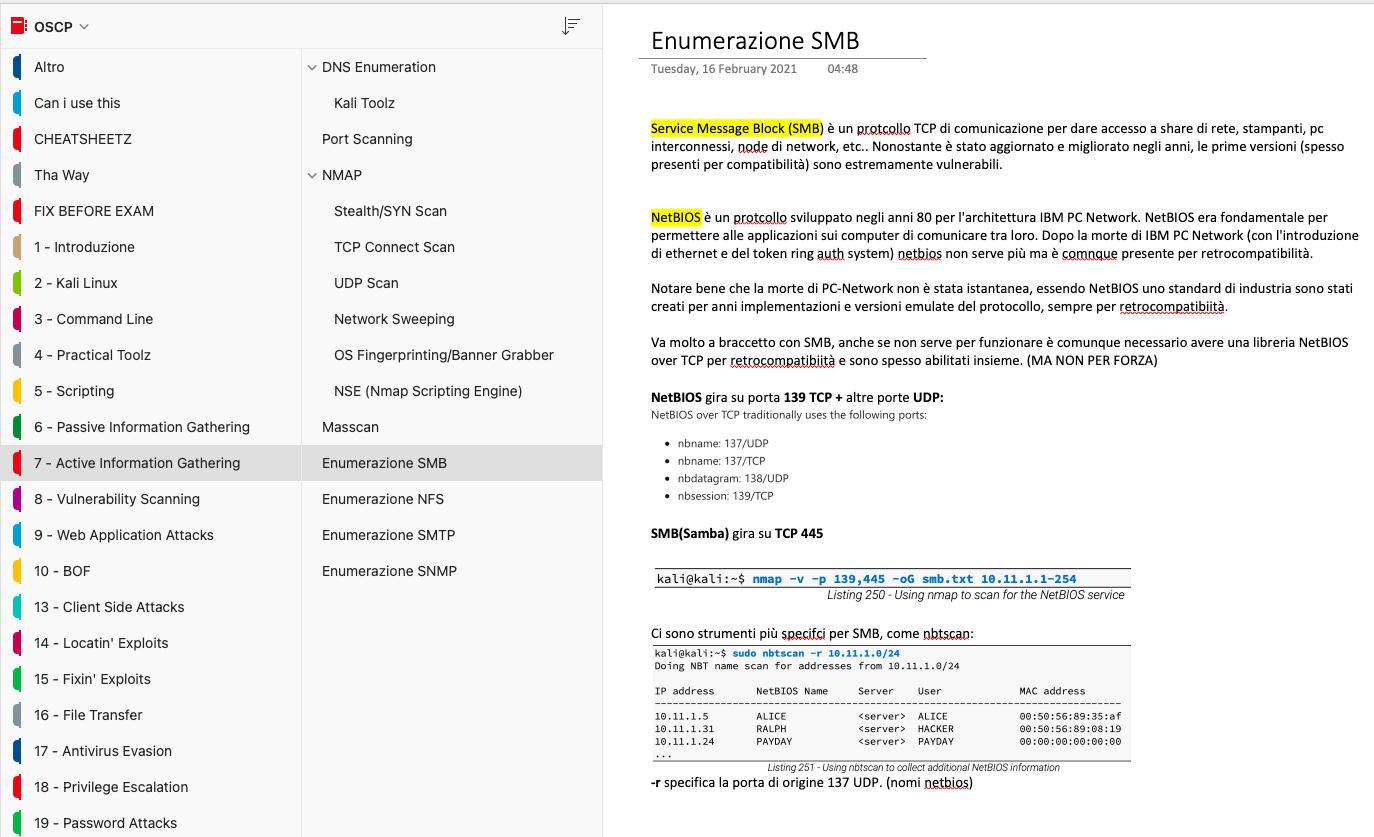Viewport: 1374px width, 837px height.
Task: Click the nbsession: 139/TCP bullet
Action: [x=725, y=496]
